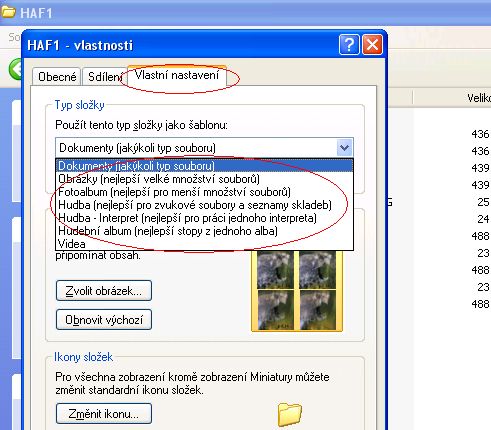Click the Dokumenty combo box field
The height and width of the screenshot is (430, 491).
tap(204, 147)
